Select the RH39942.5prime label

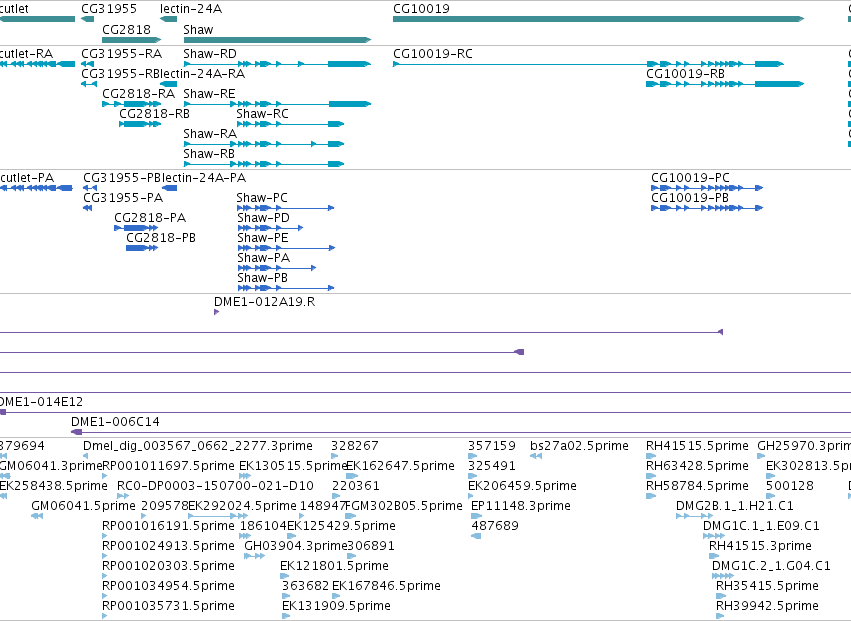click(x=767, y=606)
